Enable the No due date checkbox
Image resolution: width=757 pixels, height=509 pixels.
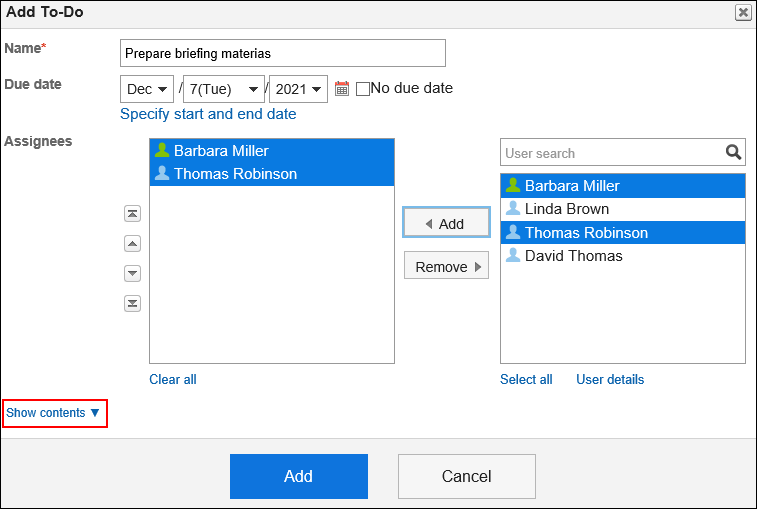coord(363,89)
